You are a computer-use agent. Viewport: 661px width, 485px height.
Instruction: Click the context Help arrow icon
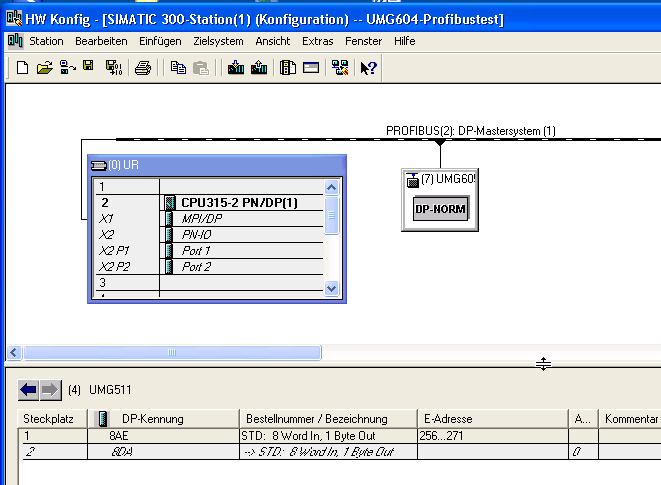(x=368, y=68)
